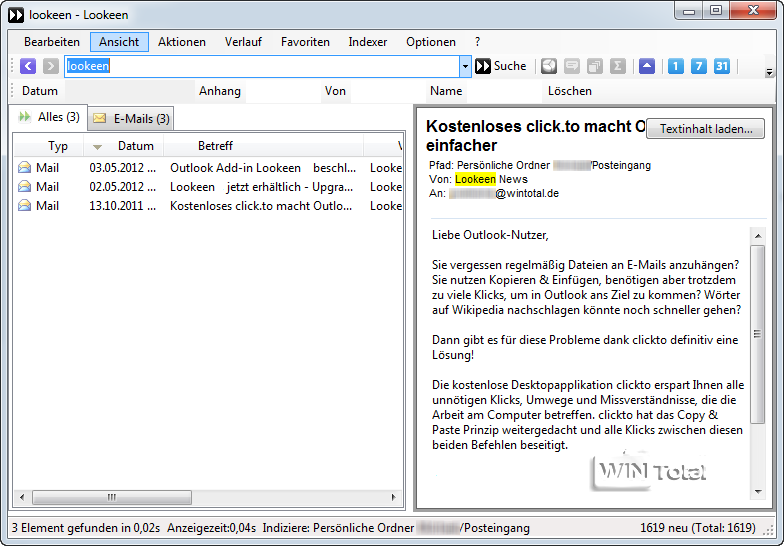
Task: Click the purple up-arrow toolbar icon
Action: pos(646,66)
